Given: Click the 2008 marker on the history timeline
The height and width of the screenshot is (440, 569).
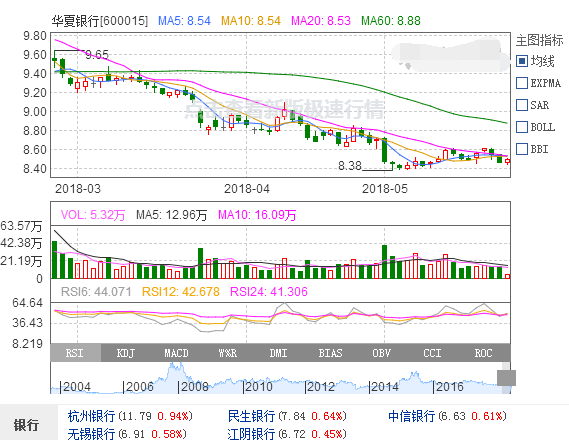Looking at the screenshot, I should 193,387.
